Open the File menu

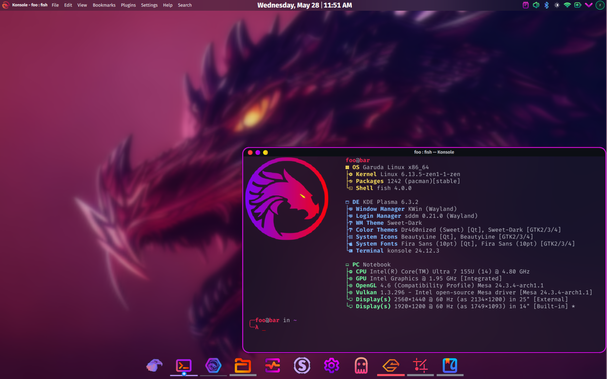(x=55, y=5)
